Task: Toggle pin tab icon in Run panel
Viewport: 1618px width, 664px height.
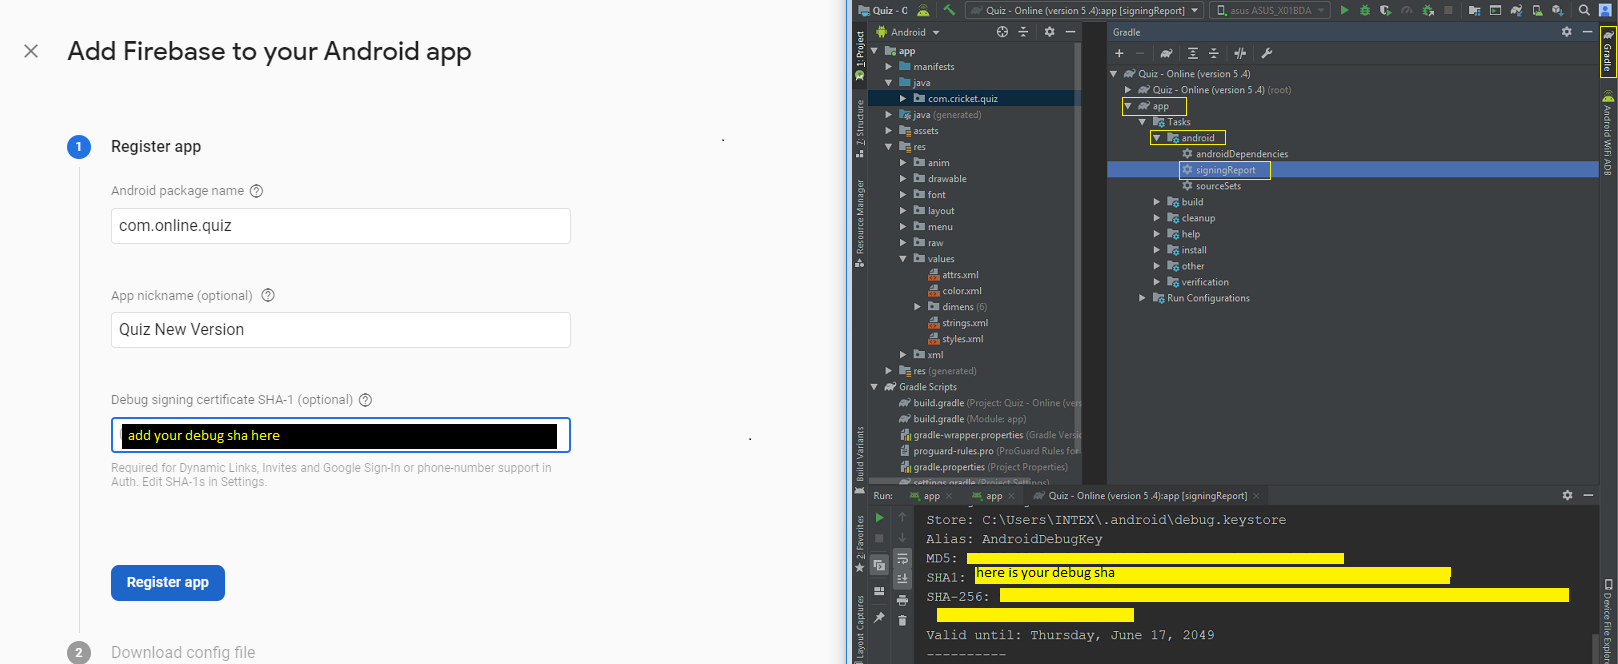Action: coord(879,617)
